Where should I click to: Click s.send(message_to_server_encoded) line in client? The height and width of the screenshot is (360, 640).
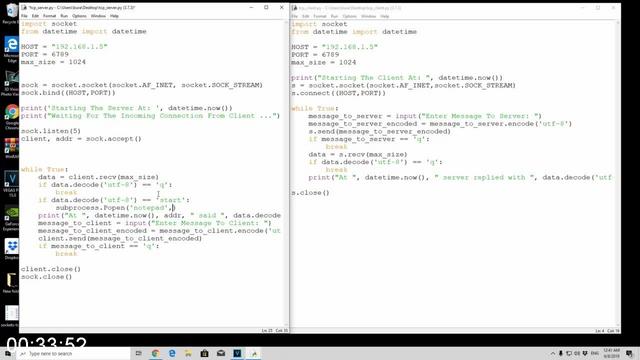[x=380, y=131]
